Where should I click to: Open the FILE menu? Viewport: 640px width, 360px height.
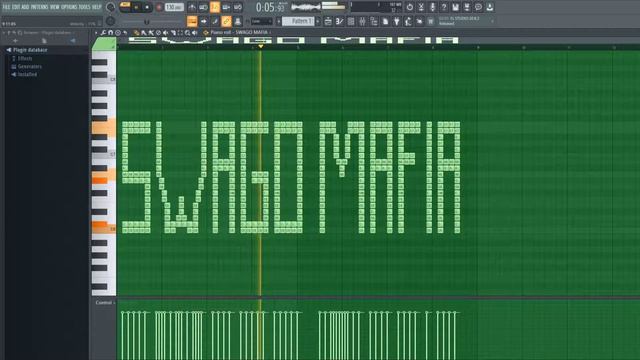tap(6, 7)
